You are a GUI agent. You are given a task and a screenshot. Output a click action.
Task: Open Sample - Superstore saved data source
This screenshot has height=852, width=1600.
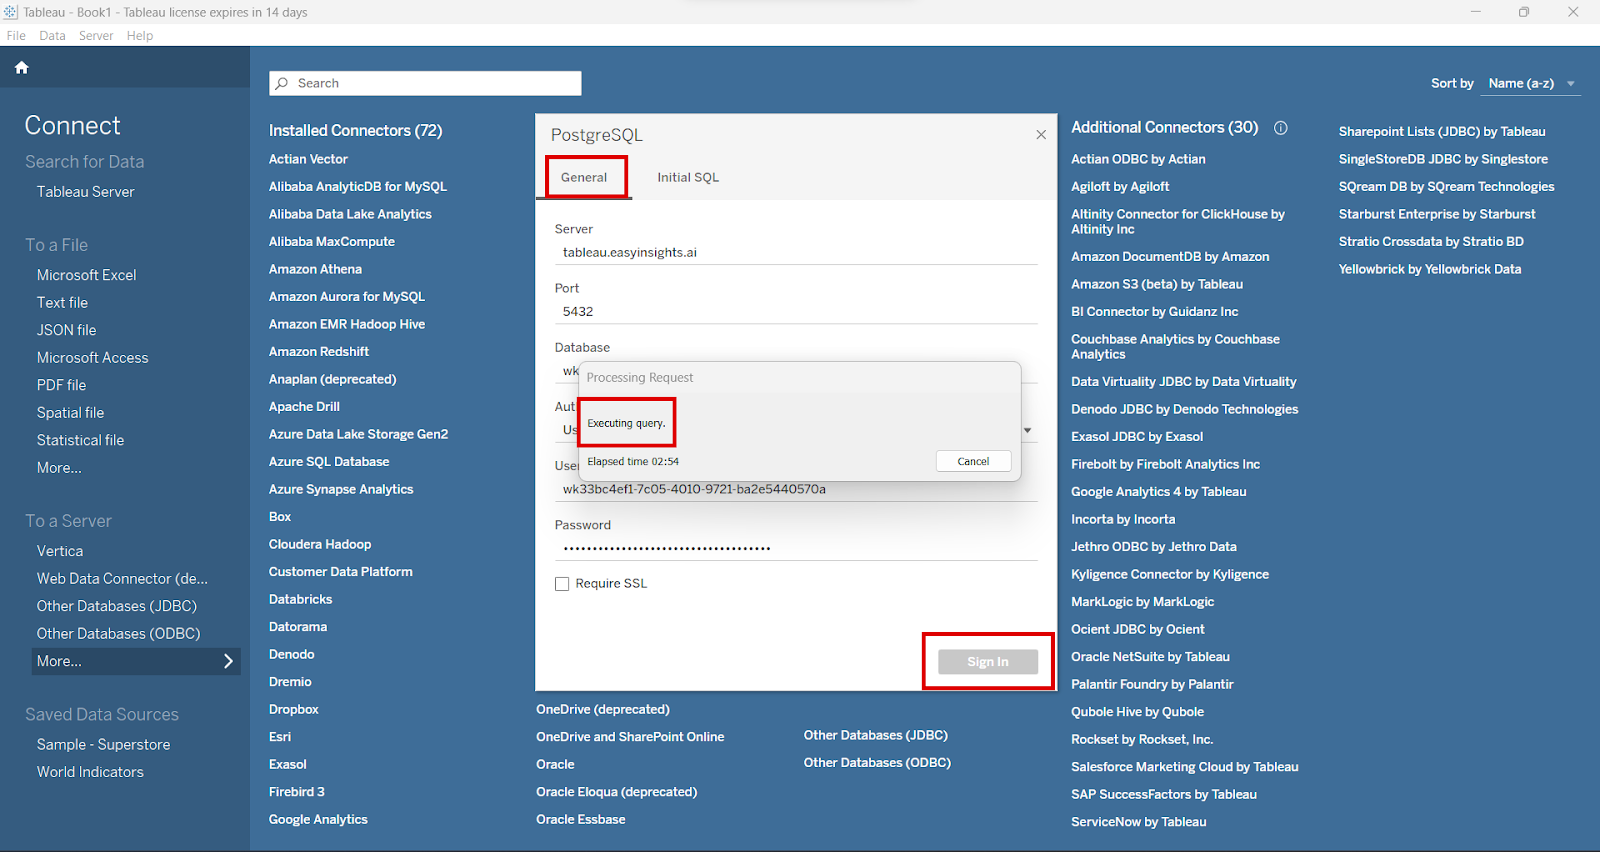point(103,745)
